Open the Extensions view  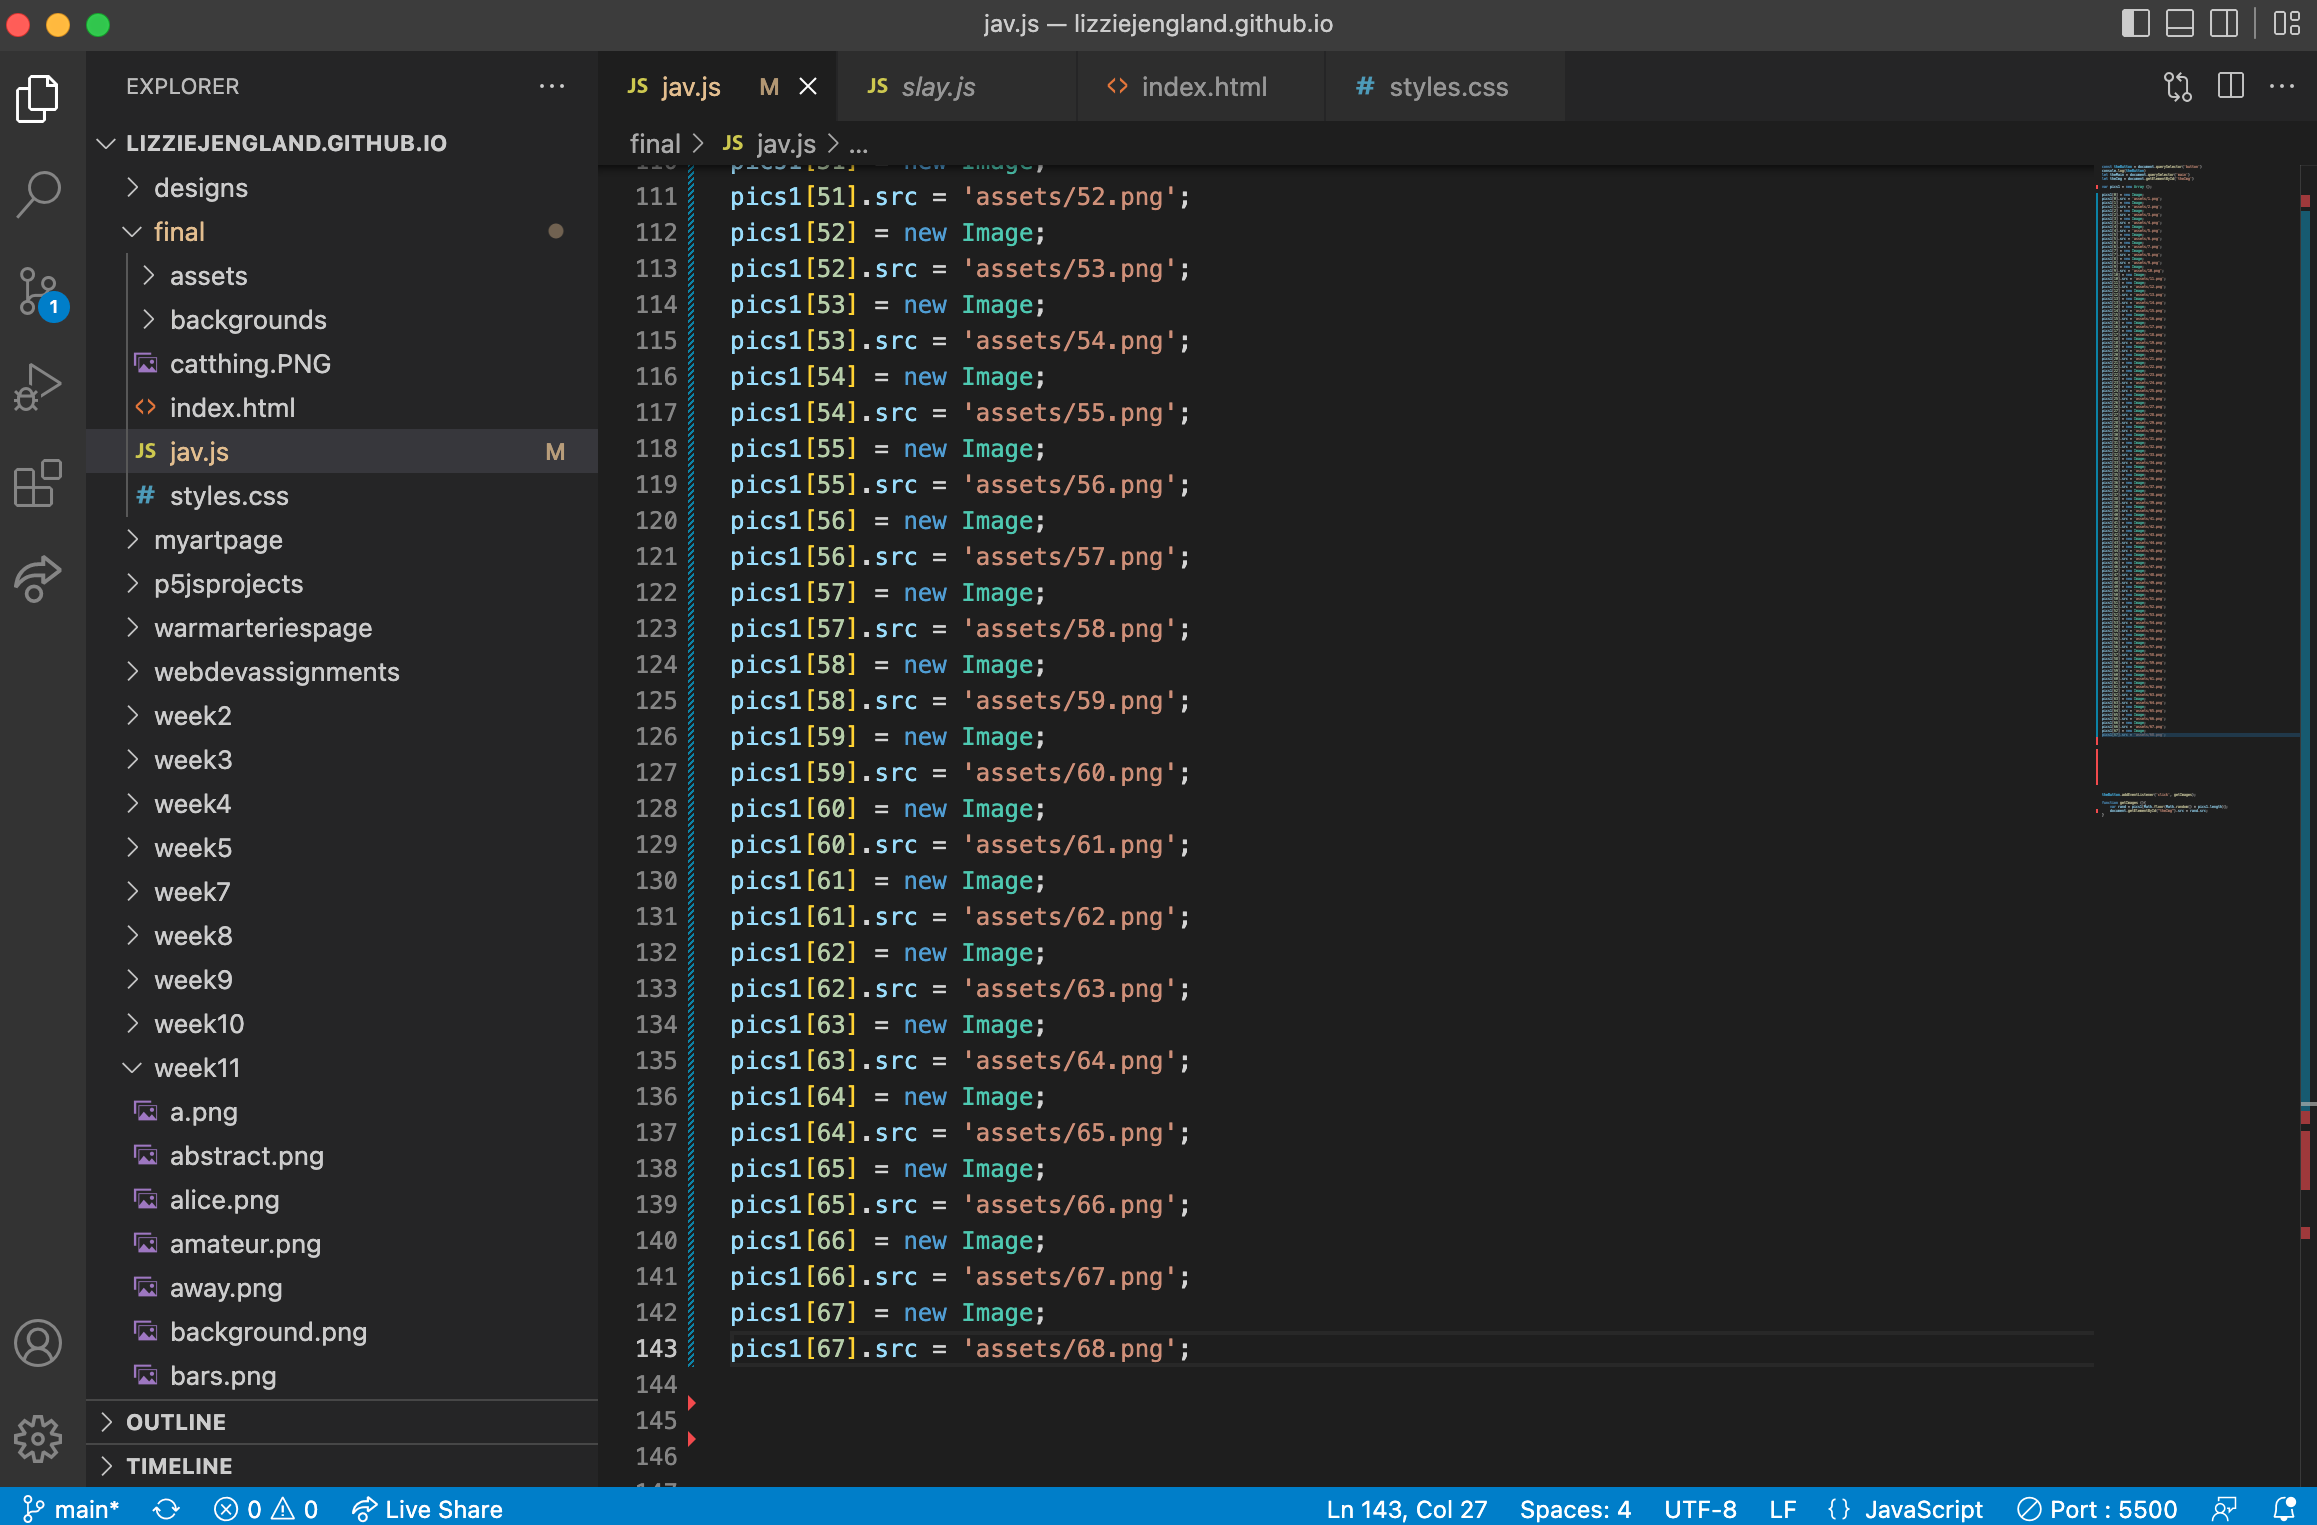[38, 484]
